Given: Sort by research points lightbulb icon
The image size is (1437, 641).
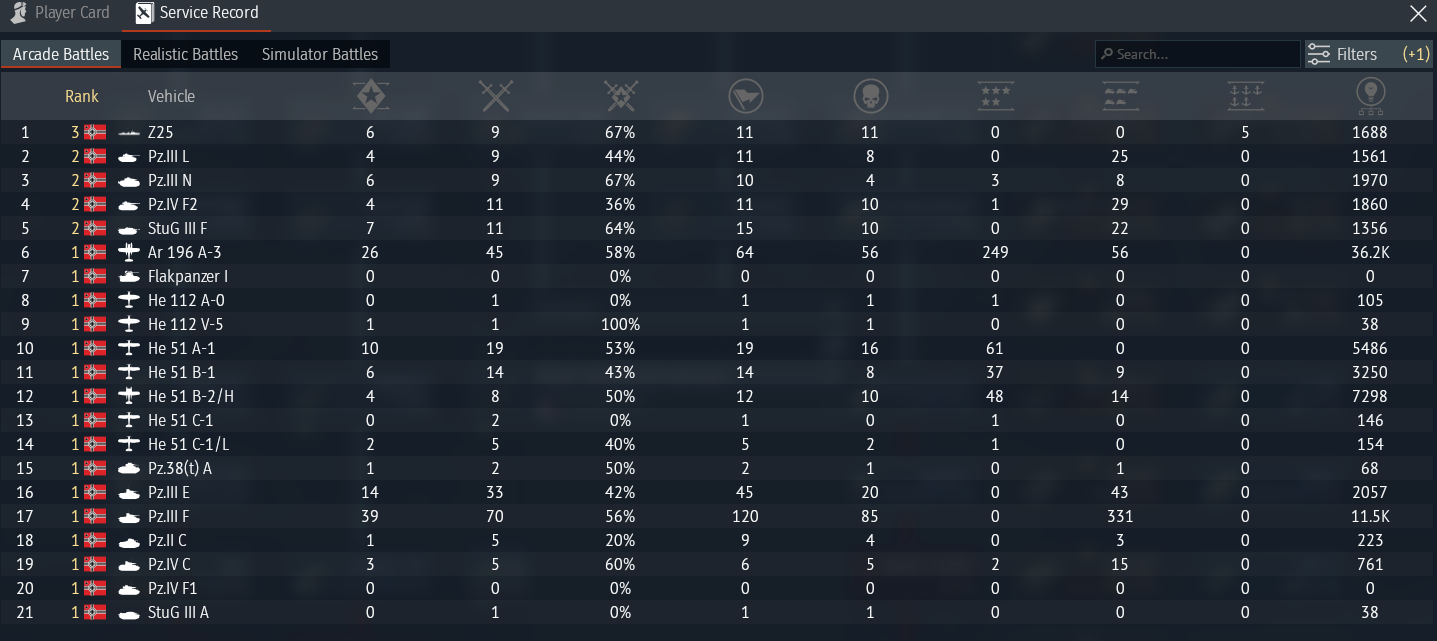Looking at the screenshot, I should 1370,96.
